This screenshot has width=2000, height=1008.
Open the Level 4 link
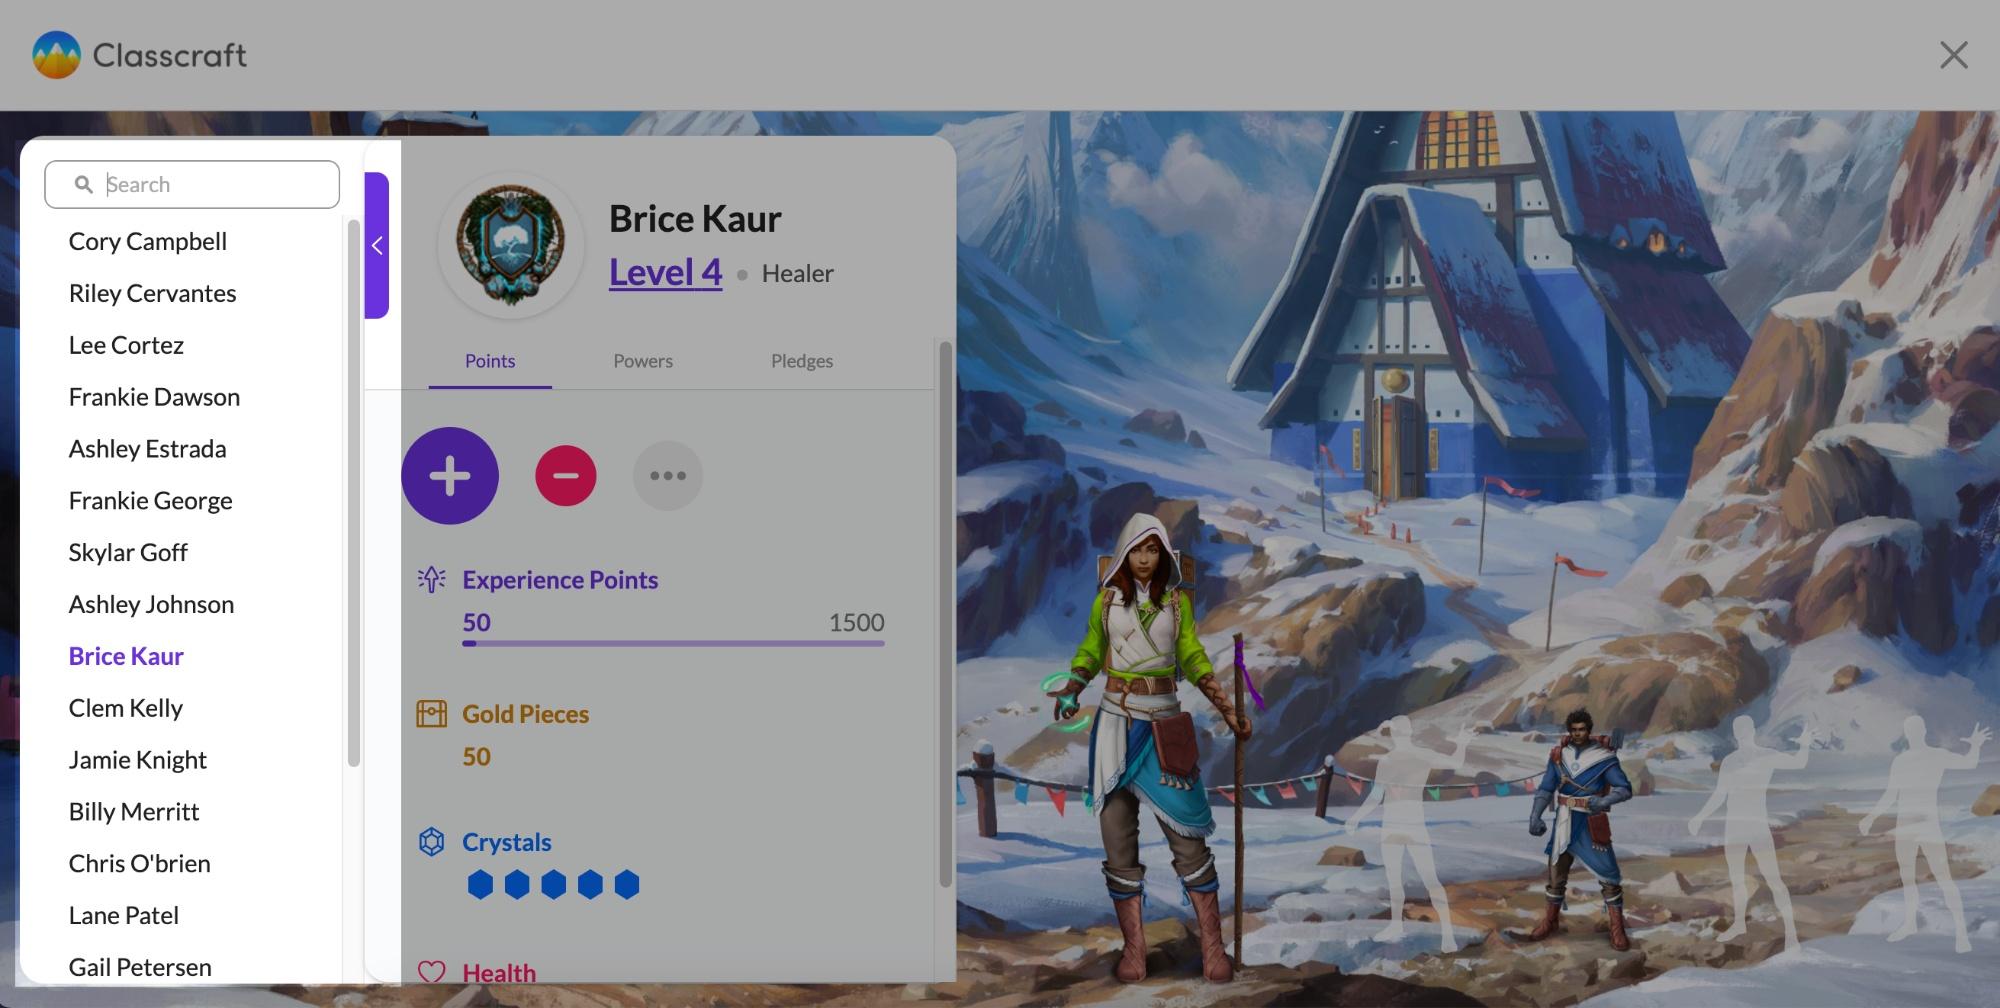665,272
